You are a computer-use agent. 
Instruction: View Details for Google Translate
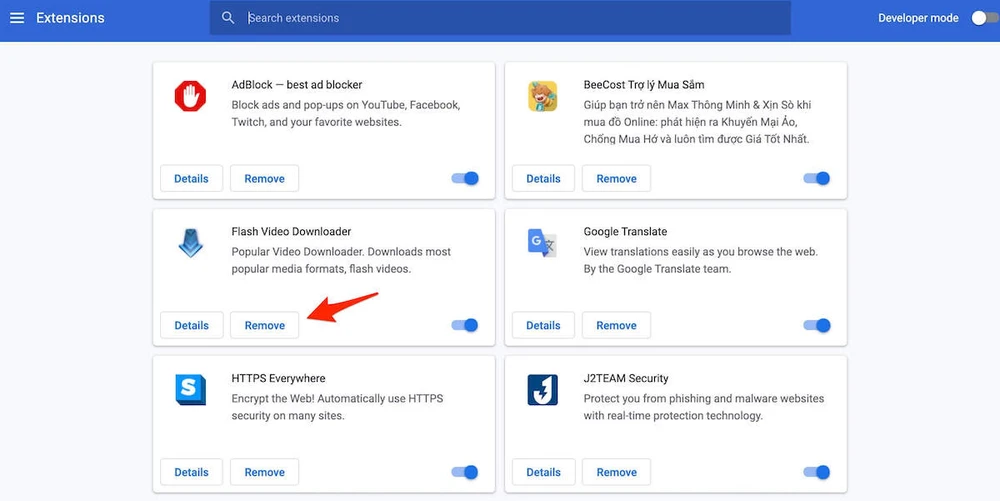point(543,325)
